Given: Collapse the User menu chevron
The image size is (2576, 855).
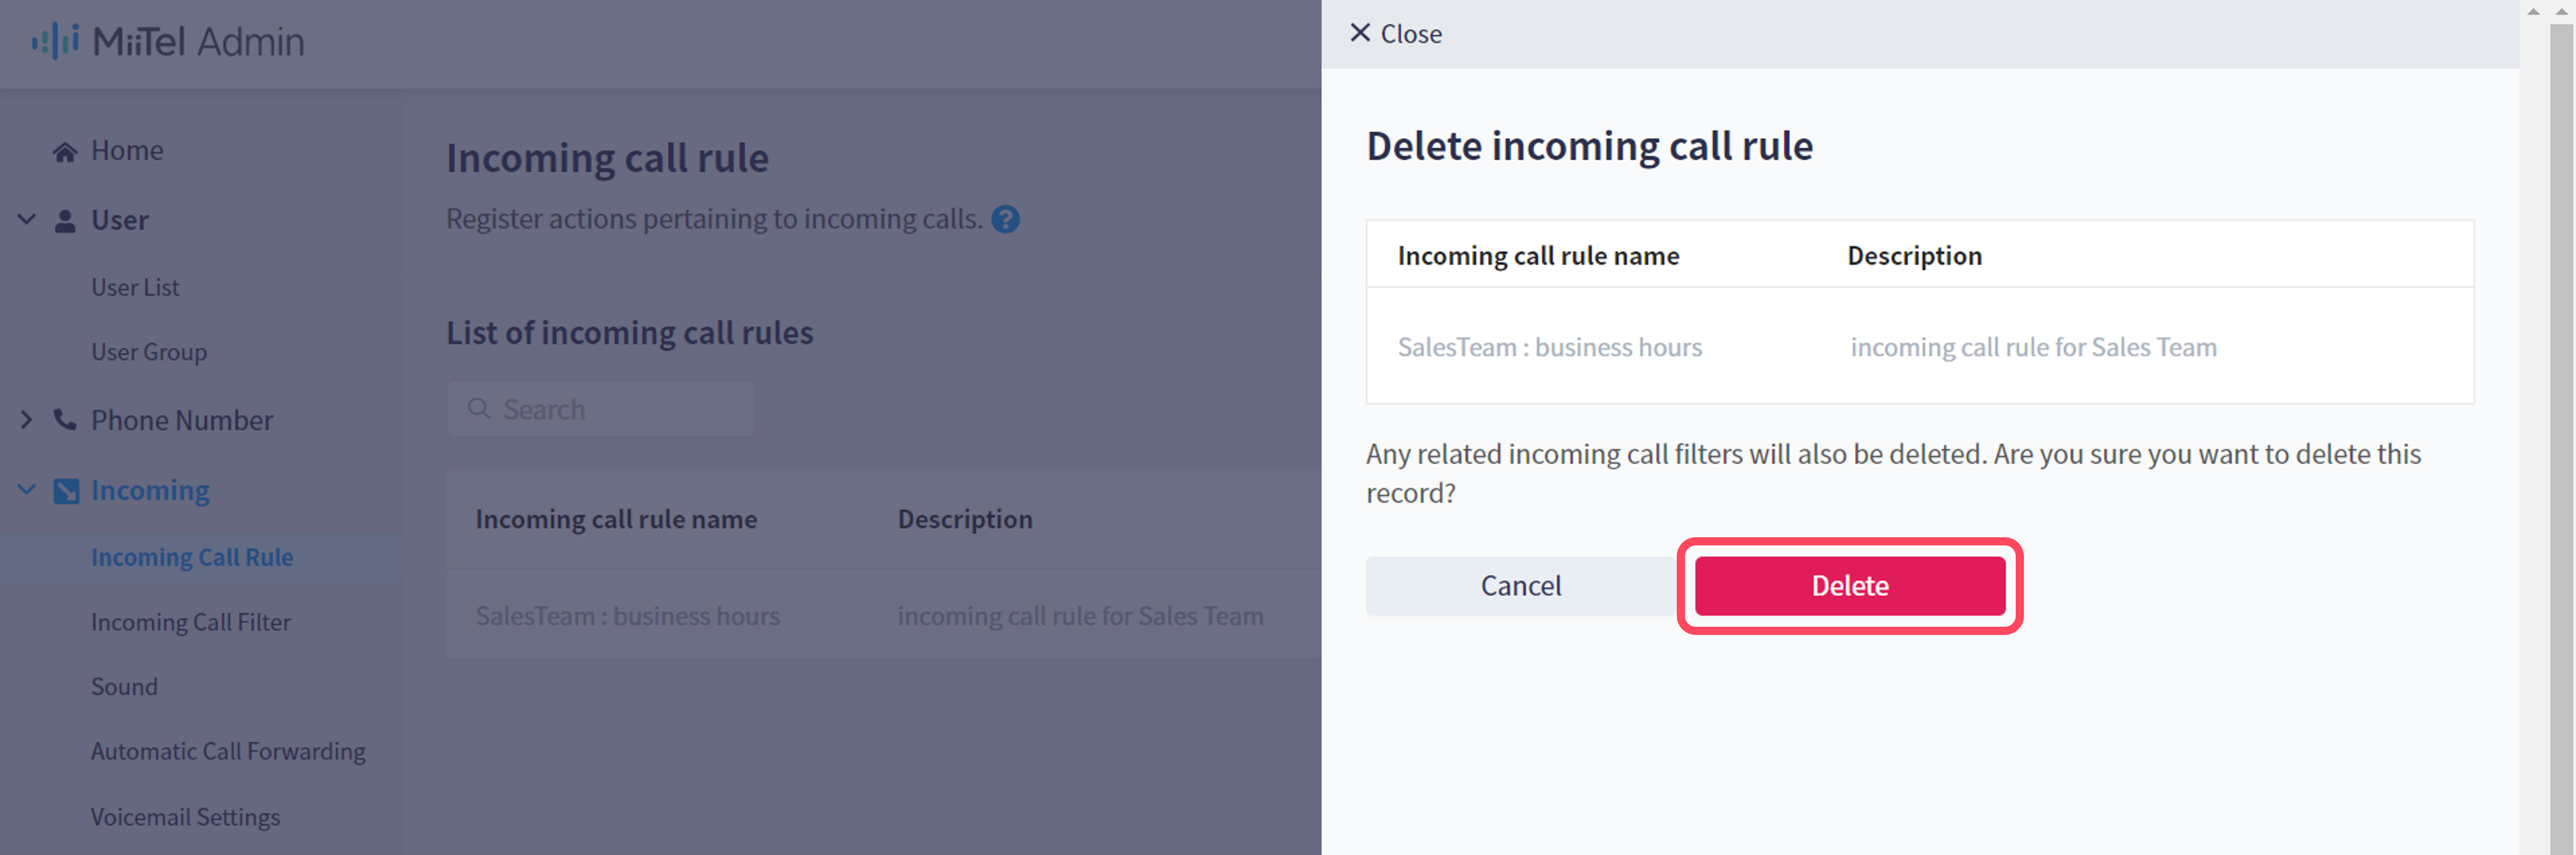Looking at the screenshot, I should 27,220.
